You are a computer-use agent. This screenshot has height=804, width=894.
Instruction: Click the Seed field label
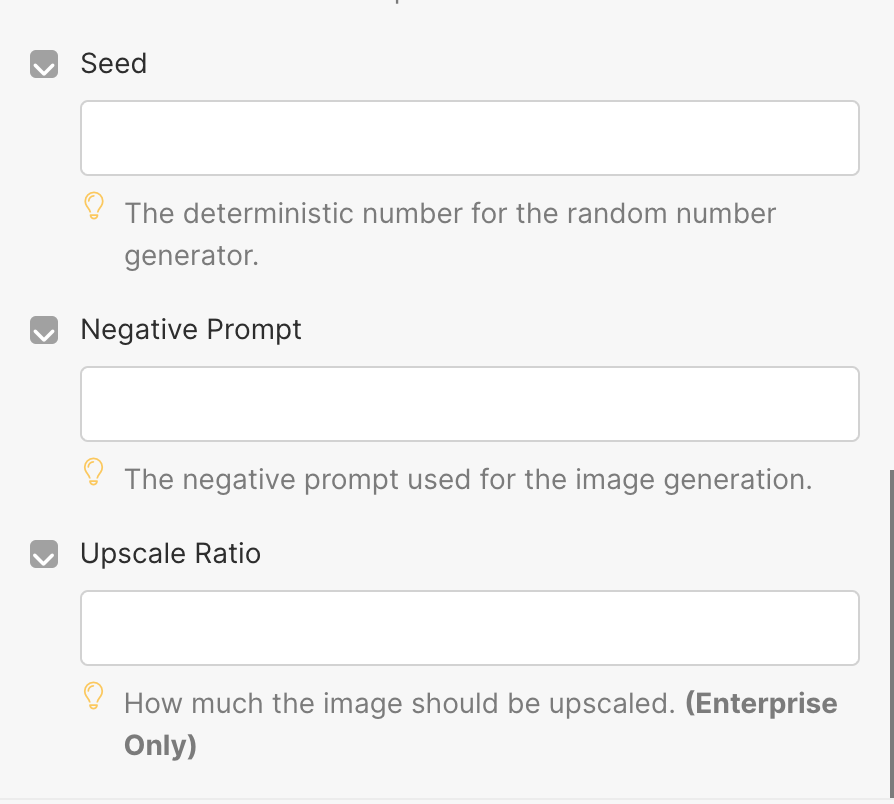[x=114, y=64]
